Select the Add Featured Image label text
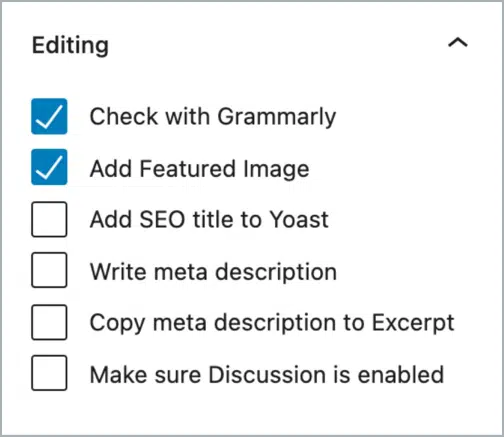The height and width of the screenshot is (437, 504). (199, 169)
